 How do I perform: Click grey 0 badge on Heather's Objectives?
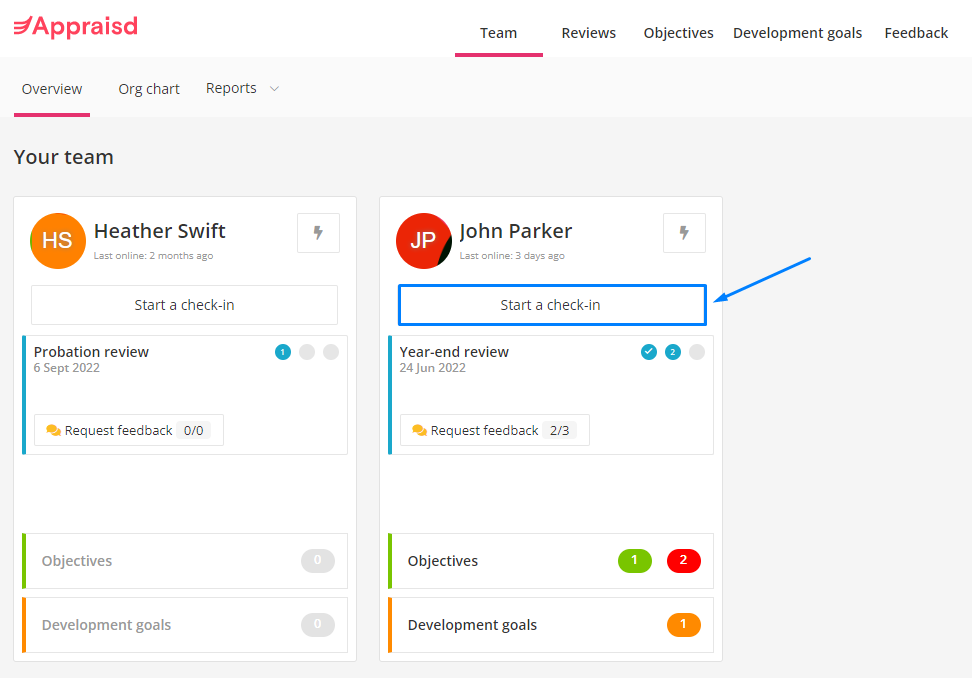pyautogui.click(x=318, y=560)
